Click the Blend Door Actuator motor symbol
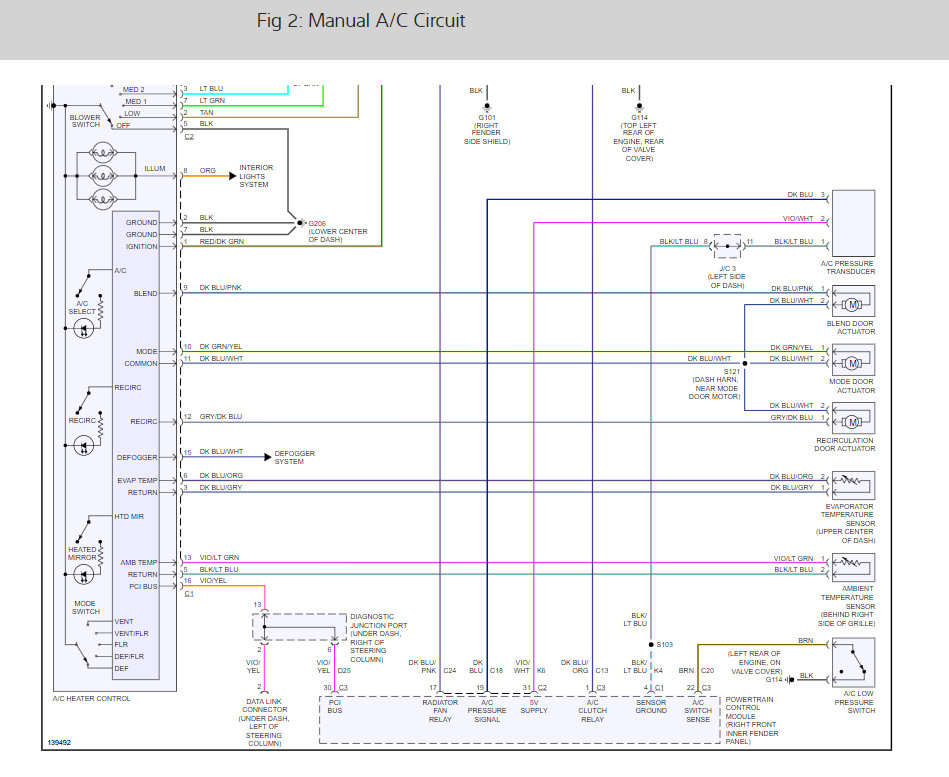Viewport: 949px width, 777px height. (x=853, y=304)
